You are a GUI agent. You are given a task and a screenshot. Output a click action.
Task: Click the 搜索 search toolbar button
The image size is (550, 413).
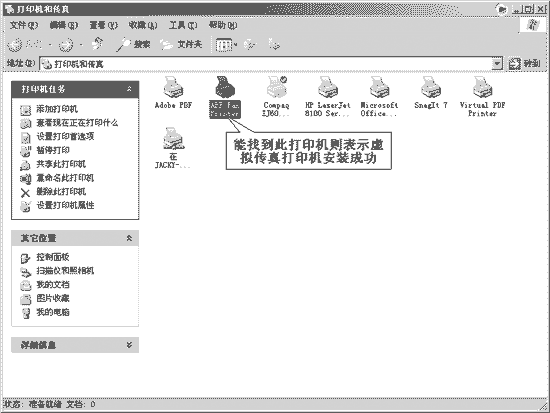133,45
